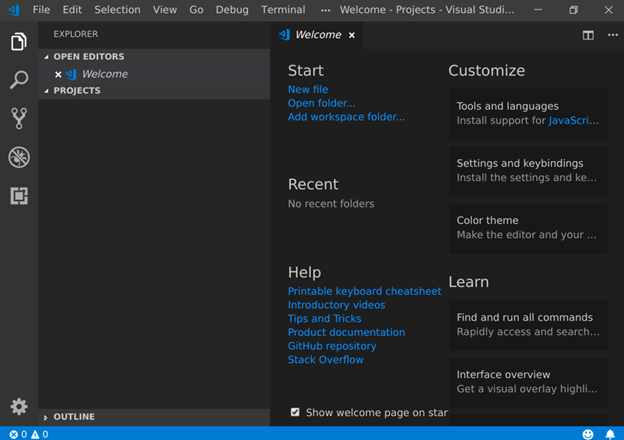Click the Settings and keybindings card
The width and height of the screenshot is (624, 440).
(x=528, y=171)
